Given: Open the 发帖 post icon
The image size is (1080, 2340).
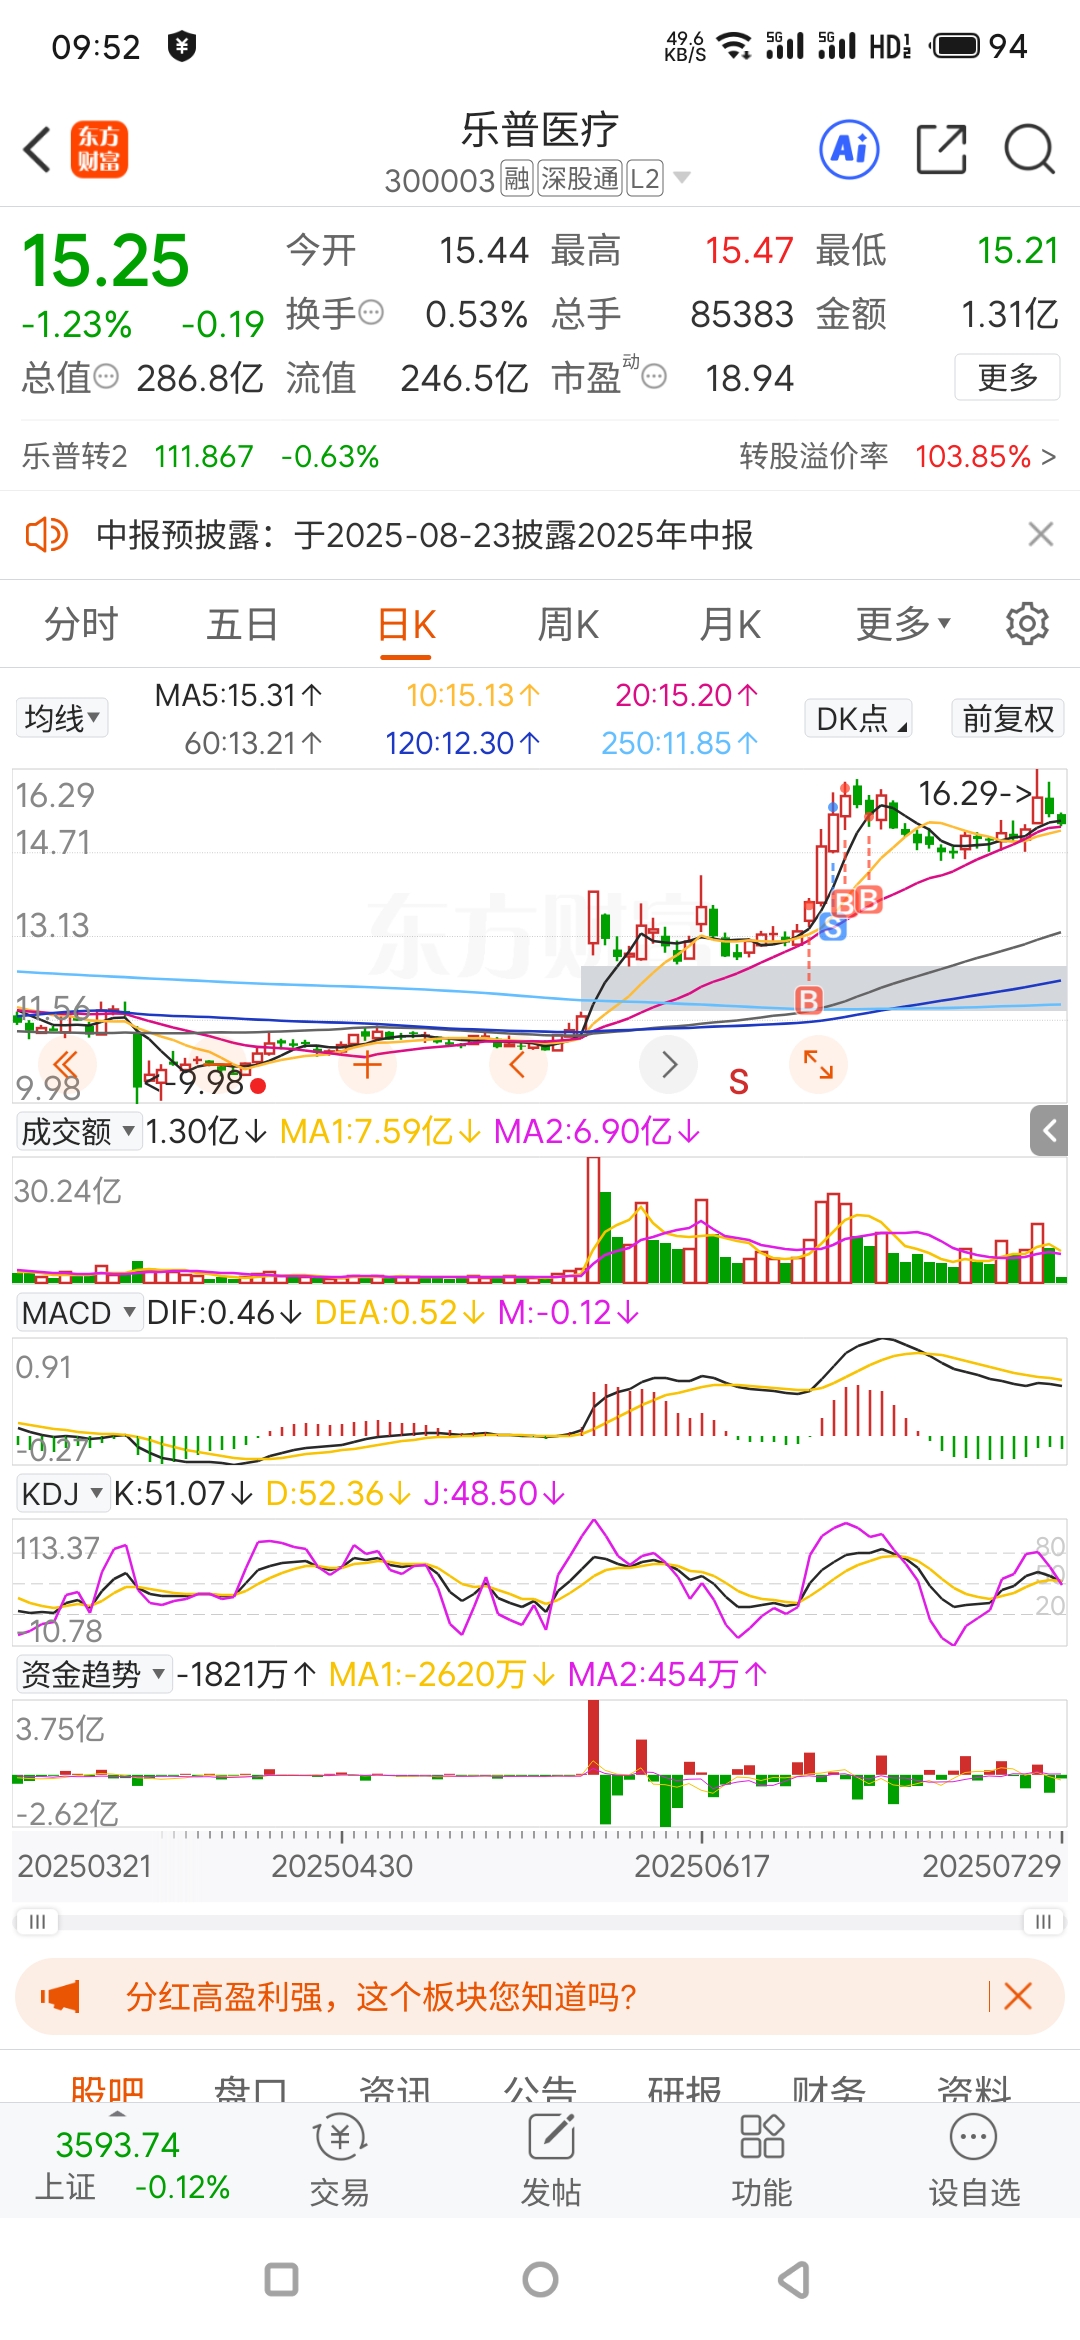Looking at the screenshot, I should (551, 2161).
